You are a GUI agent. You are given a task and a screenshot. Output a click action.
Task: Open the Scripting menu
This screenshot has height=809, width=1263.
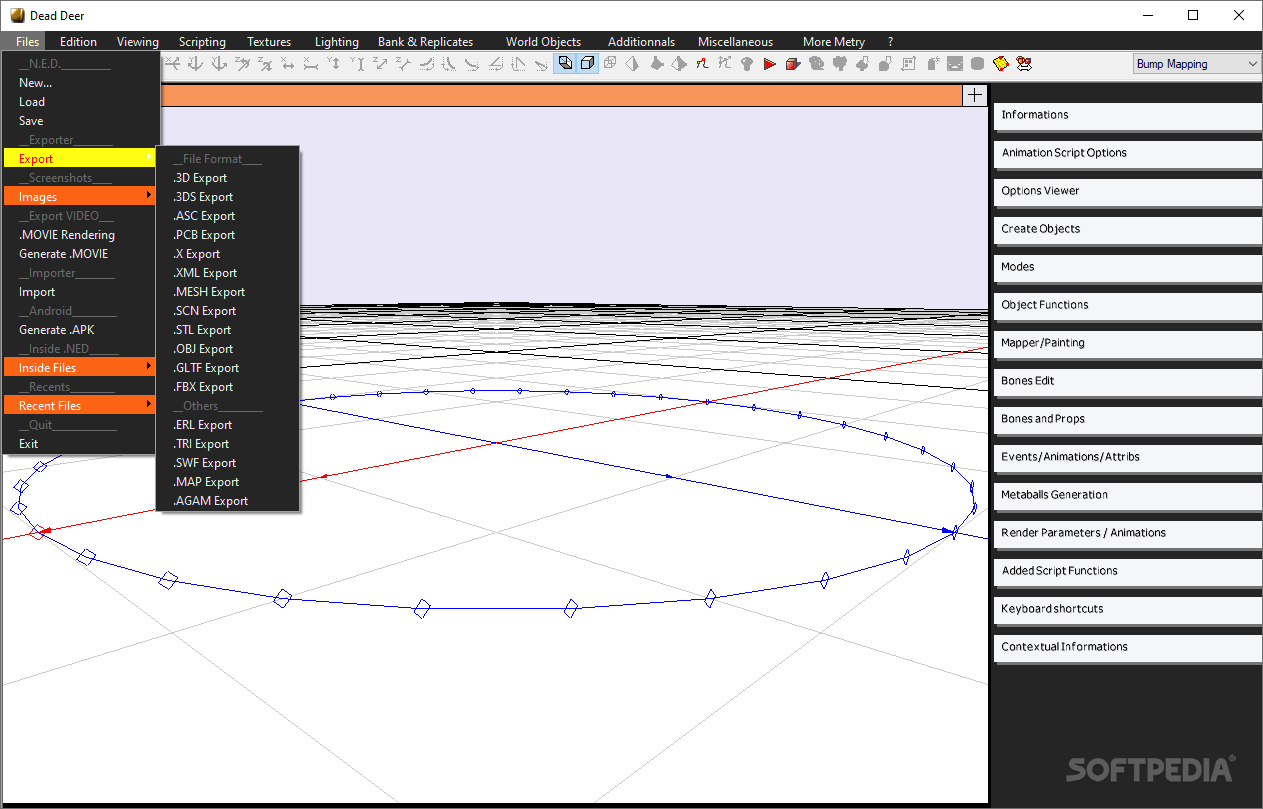click(x=202, y=41)
